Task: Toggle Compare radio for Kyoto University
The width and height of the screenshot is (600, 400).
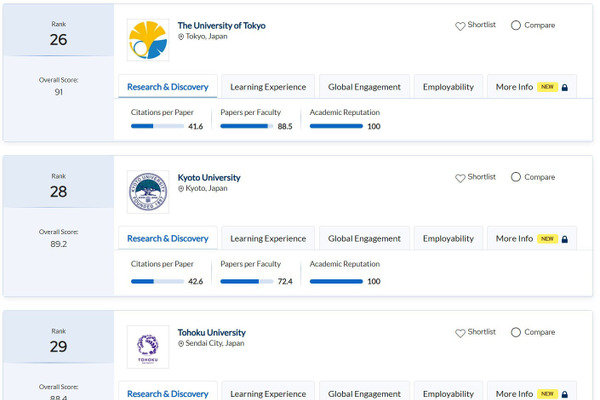Action: (x=516, y=178)
